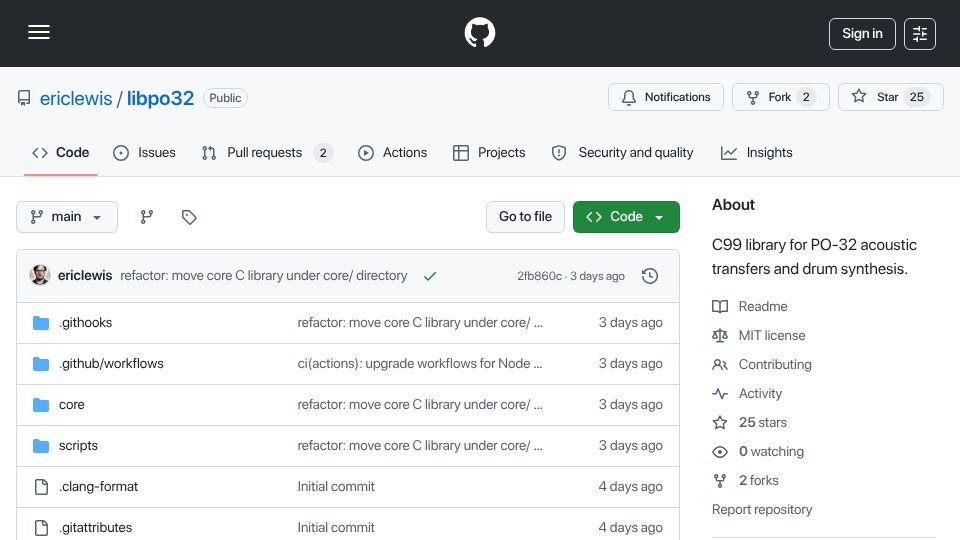
Task: Click the scripts folder icon
Action: (x=41, y=446)
